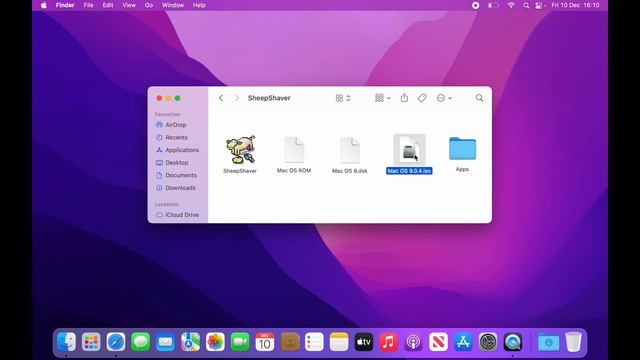
Task: Open Contacts from the Dock
Action: (x=290, y=342)
